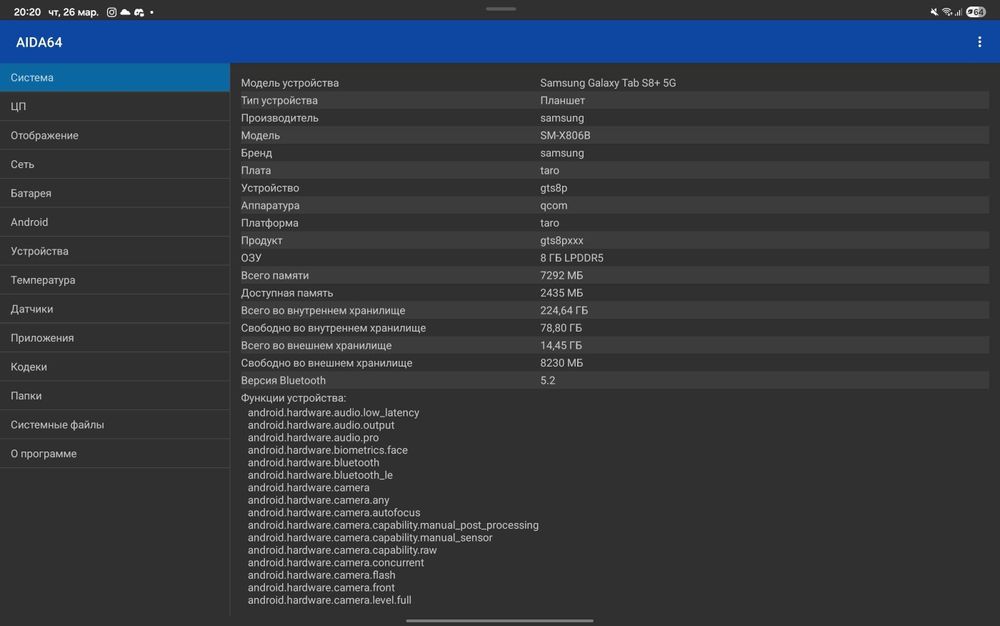Viewport: 1000px width, 626px height.
Task: Open the Системные файлы section
Action: click(x=115, y=425)
